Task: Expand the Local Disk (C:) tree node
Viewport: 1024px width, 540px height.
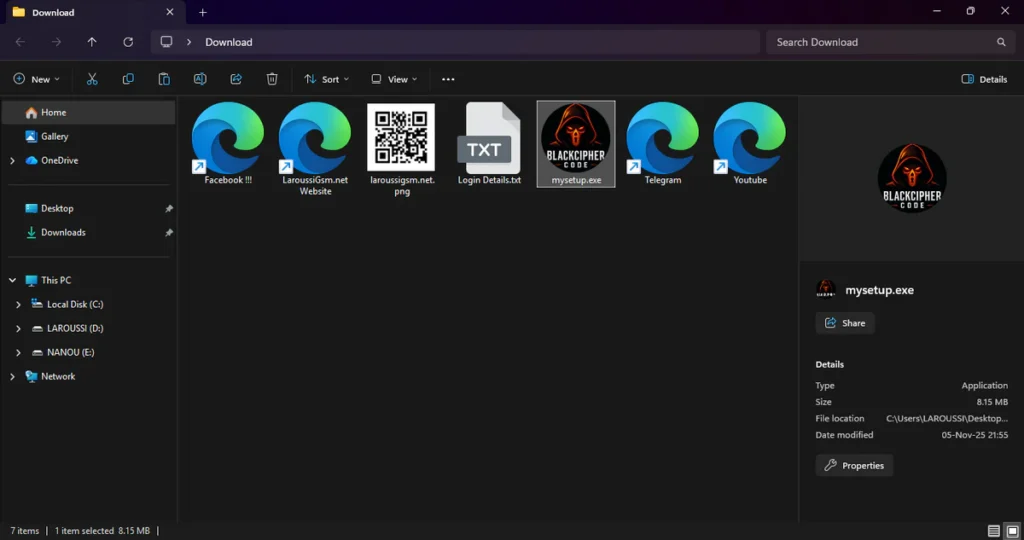Action: point(18,304)
